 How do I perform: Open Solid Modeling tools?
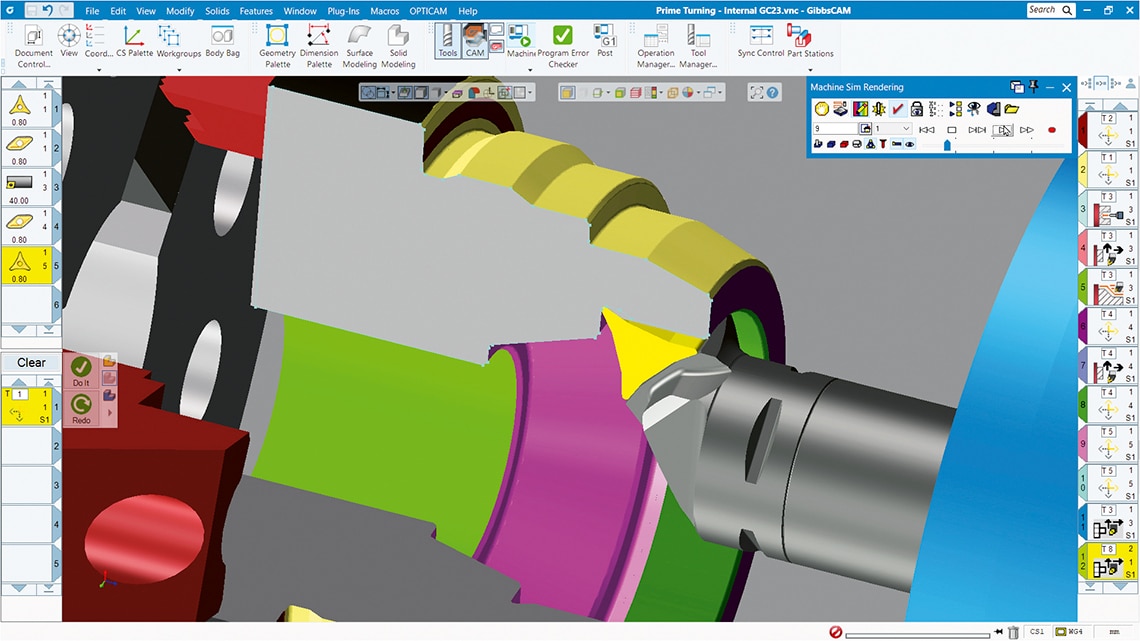(398, 45)
